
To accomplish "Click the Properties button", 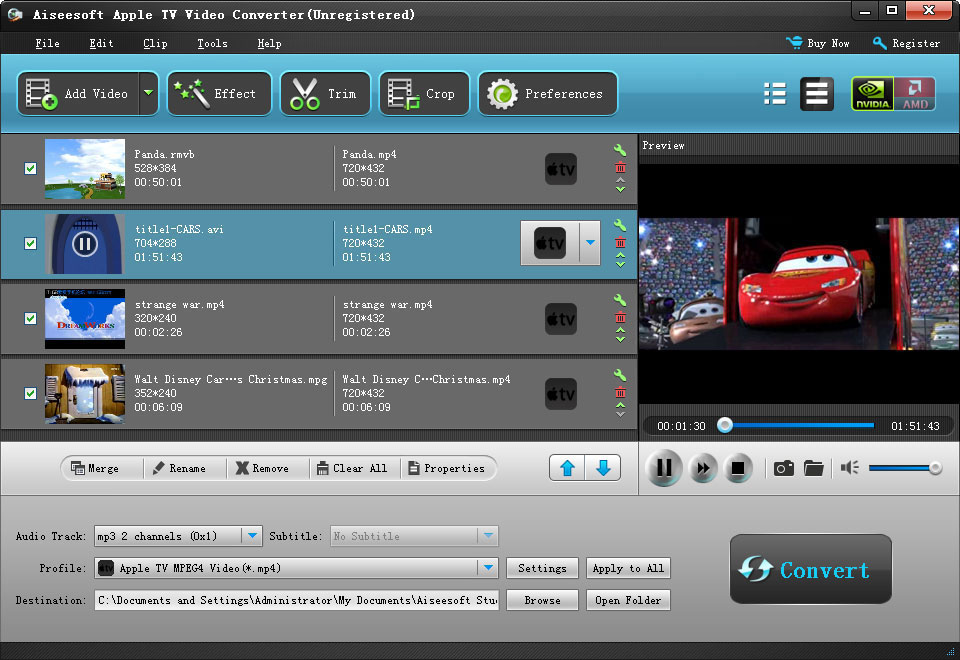I will 446,468.
